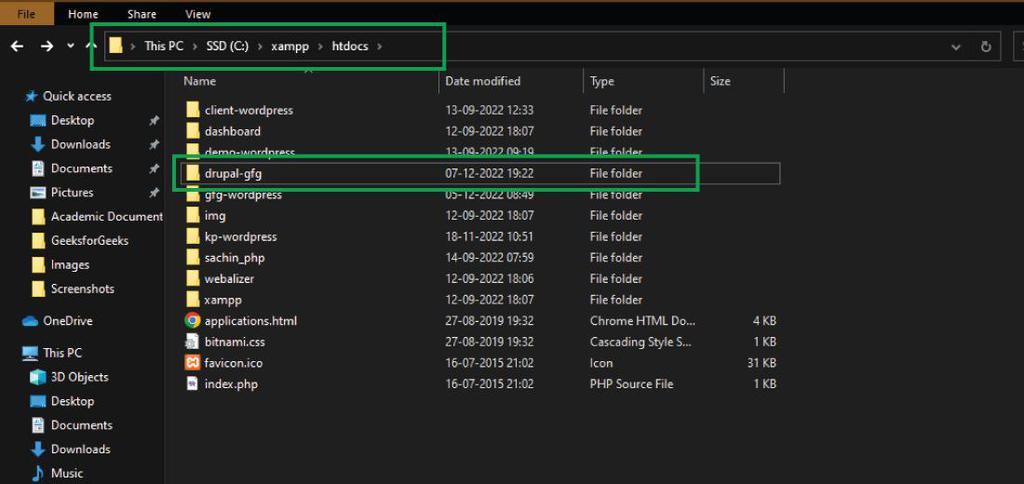
Task: Click PHP Source File type cell
Action: point(631,383)
